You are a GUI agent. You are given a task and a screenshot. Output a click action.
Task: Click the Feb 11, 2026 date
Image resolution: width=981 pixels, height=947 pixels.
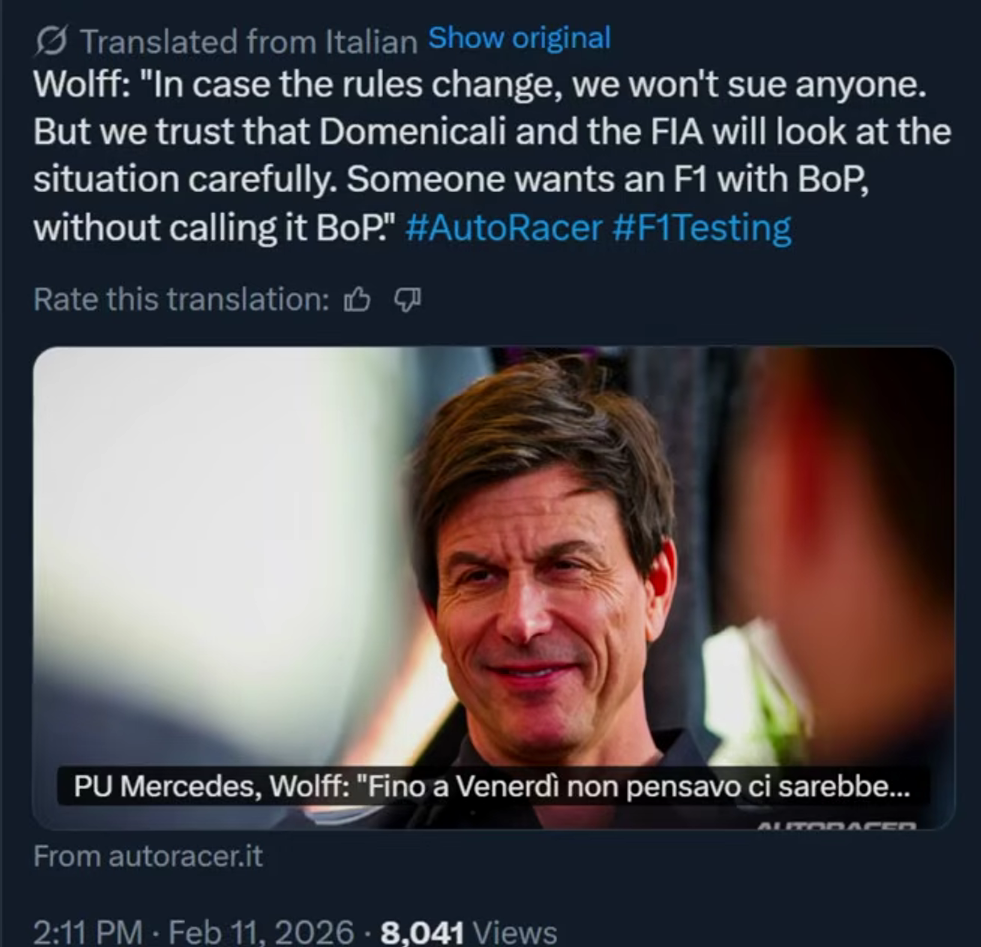(262, 932)
